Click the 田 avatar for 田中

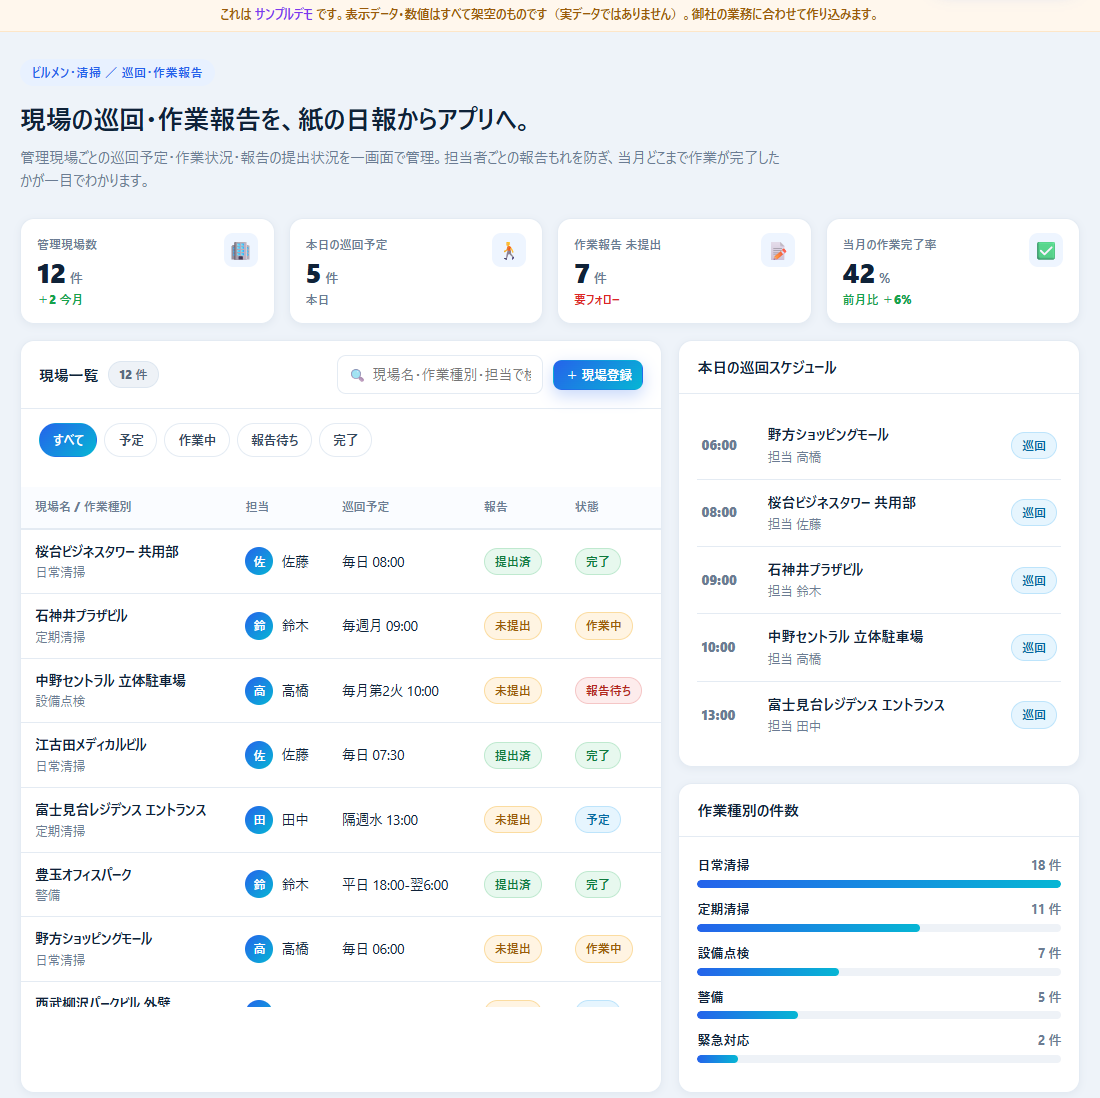259,819
